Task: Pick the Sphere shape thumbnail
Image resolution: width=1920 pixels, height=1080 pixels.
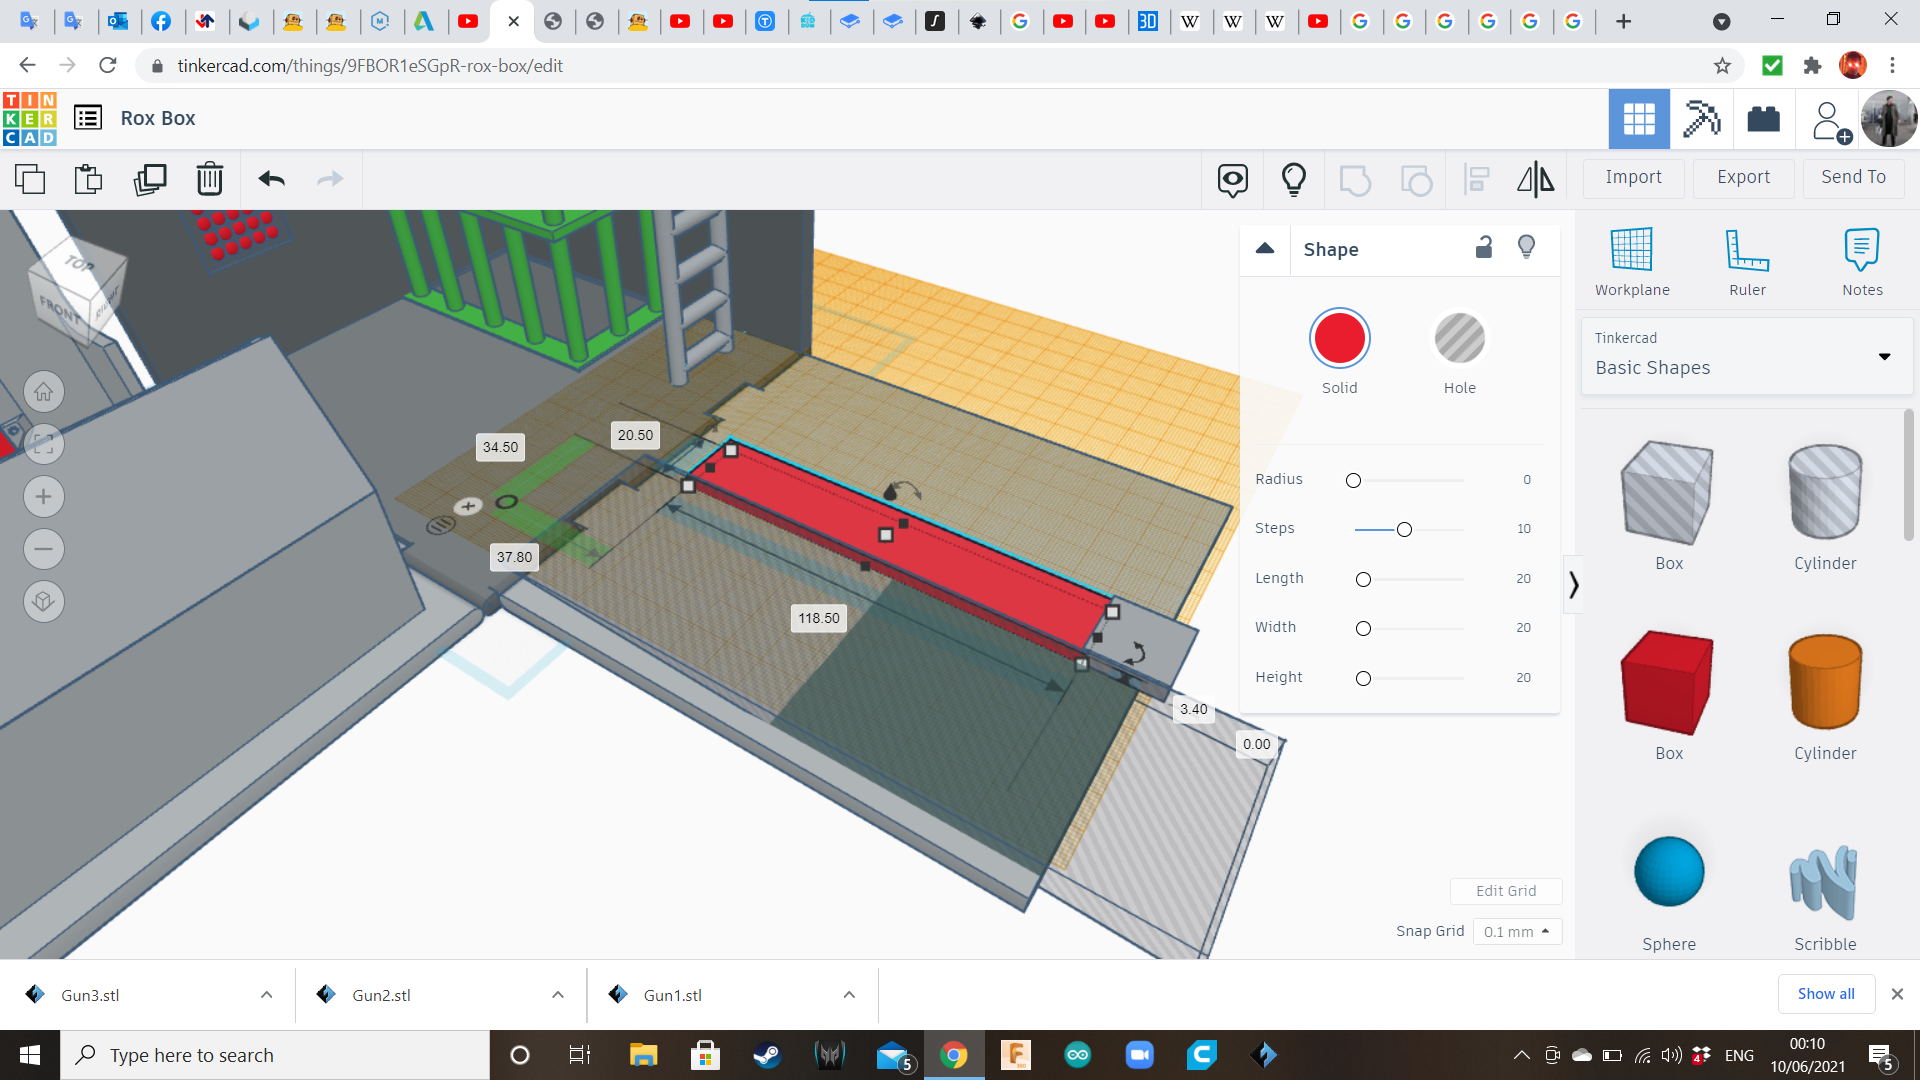Action: click(1668, 872)
